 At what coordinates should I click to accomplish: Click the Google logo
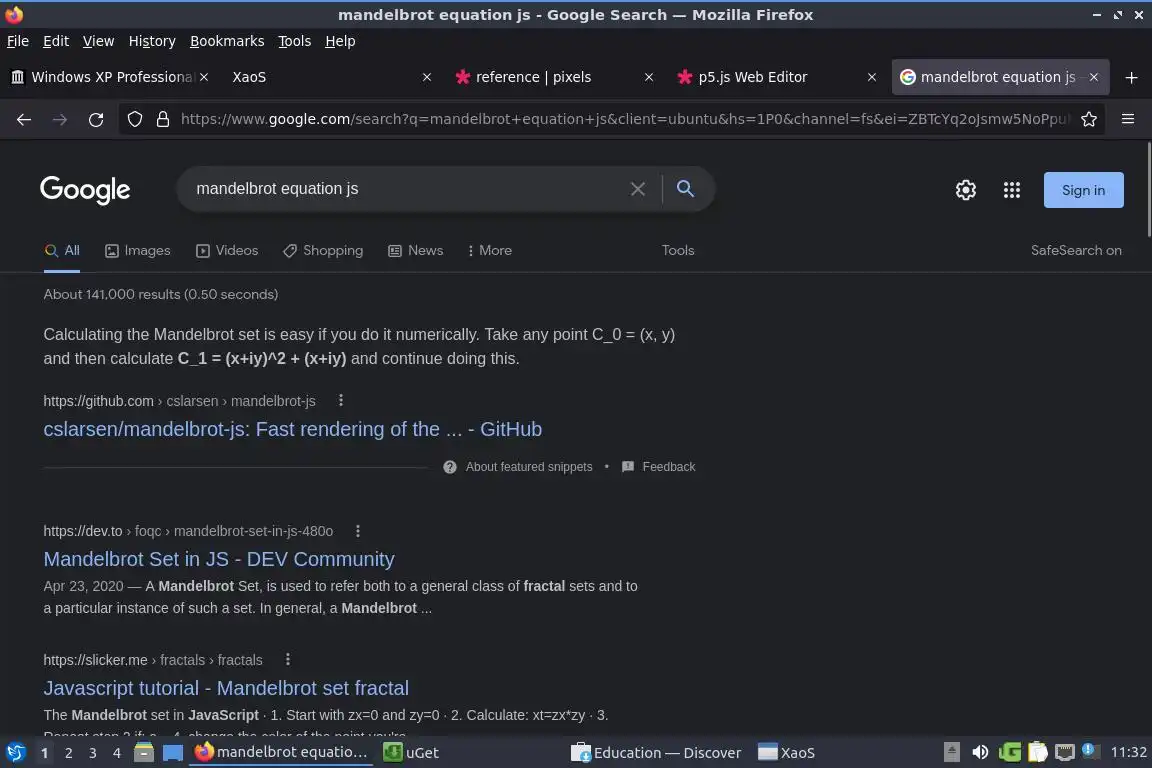click(85, 190)
